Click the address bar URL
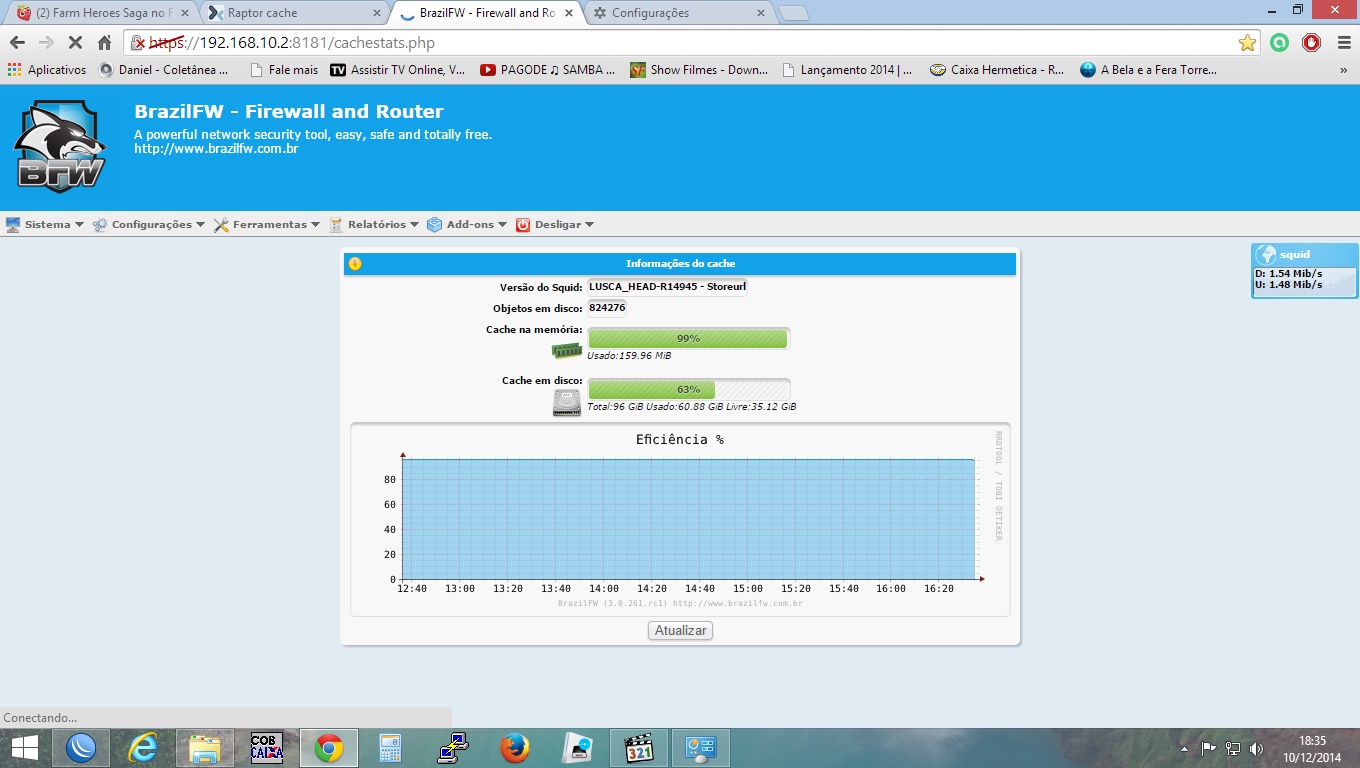Screen dimensions: 1360x768 pyautogui.click(x=292, y=43)
